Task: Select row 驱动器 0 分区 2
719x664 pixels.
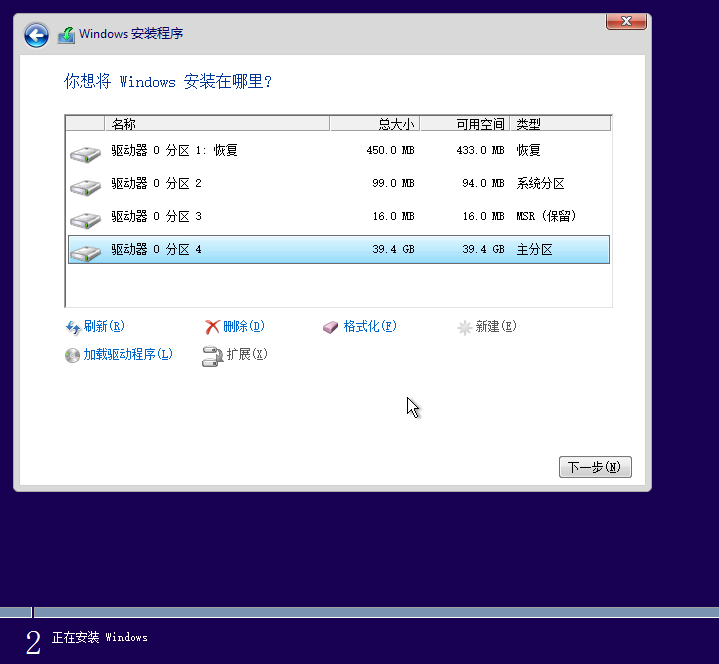Action: [339, 183]
